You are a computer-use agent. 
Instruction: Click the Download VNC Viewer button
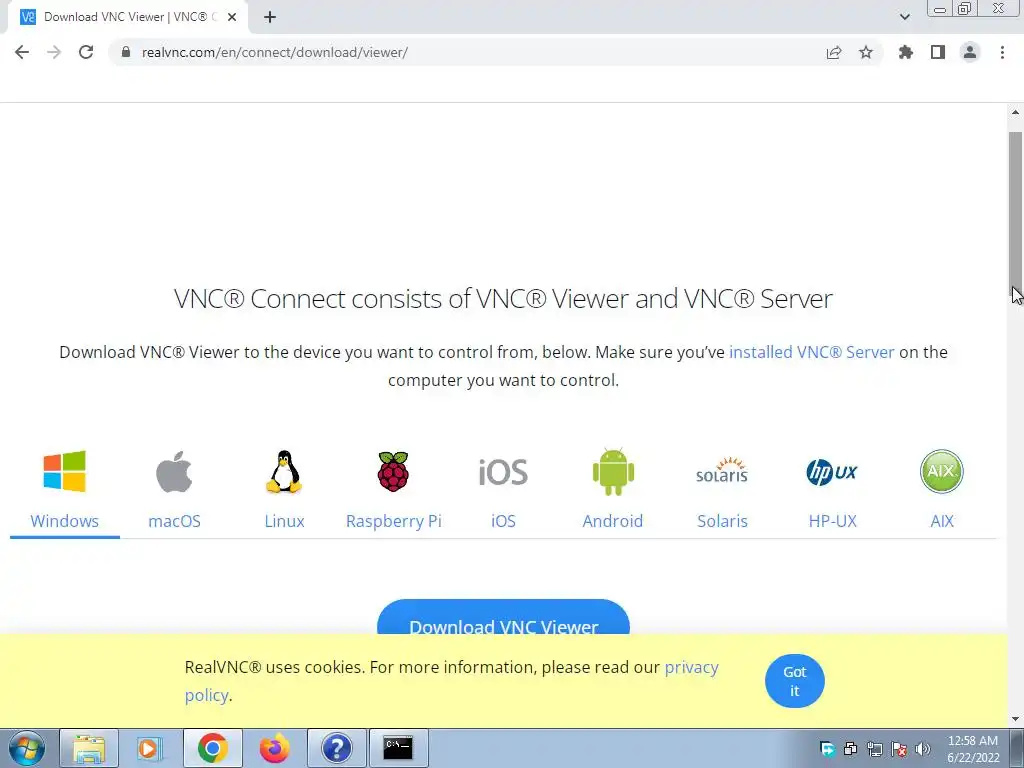coord(504,617)
